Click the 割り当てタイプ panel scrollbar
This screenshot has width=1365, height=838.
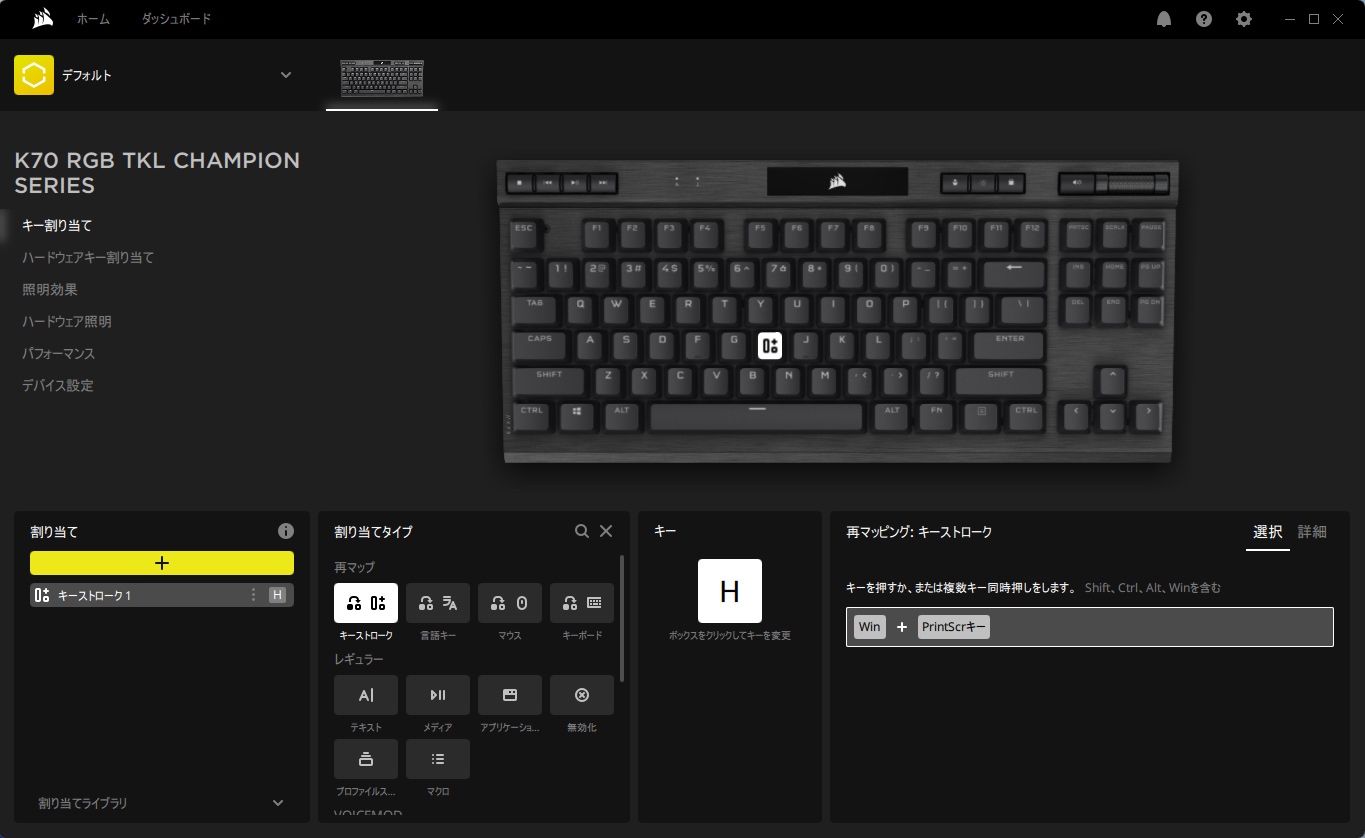(622, 618)
